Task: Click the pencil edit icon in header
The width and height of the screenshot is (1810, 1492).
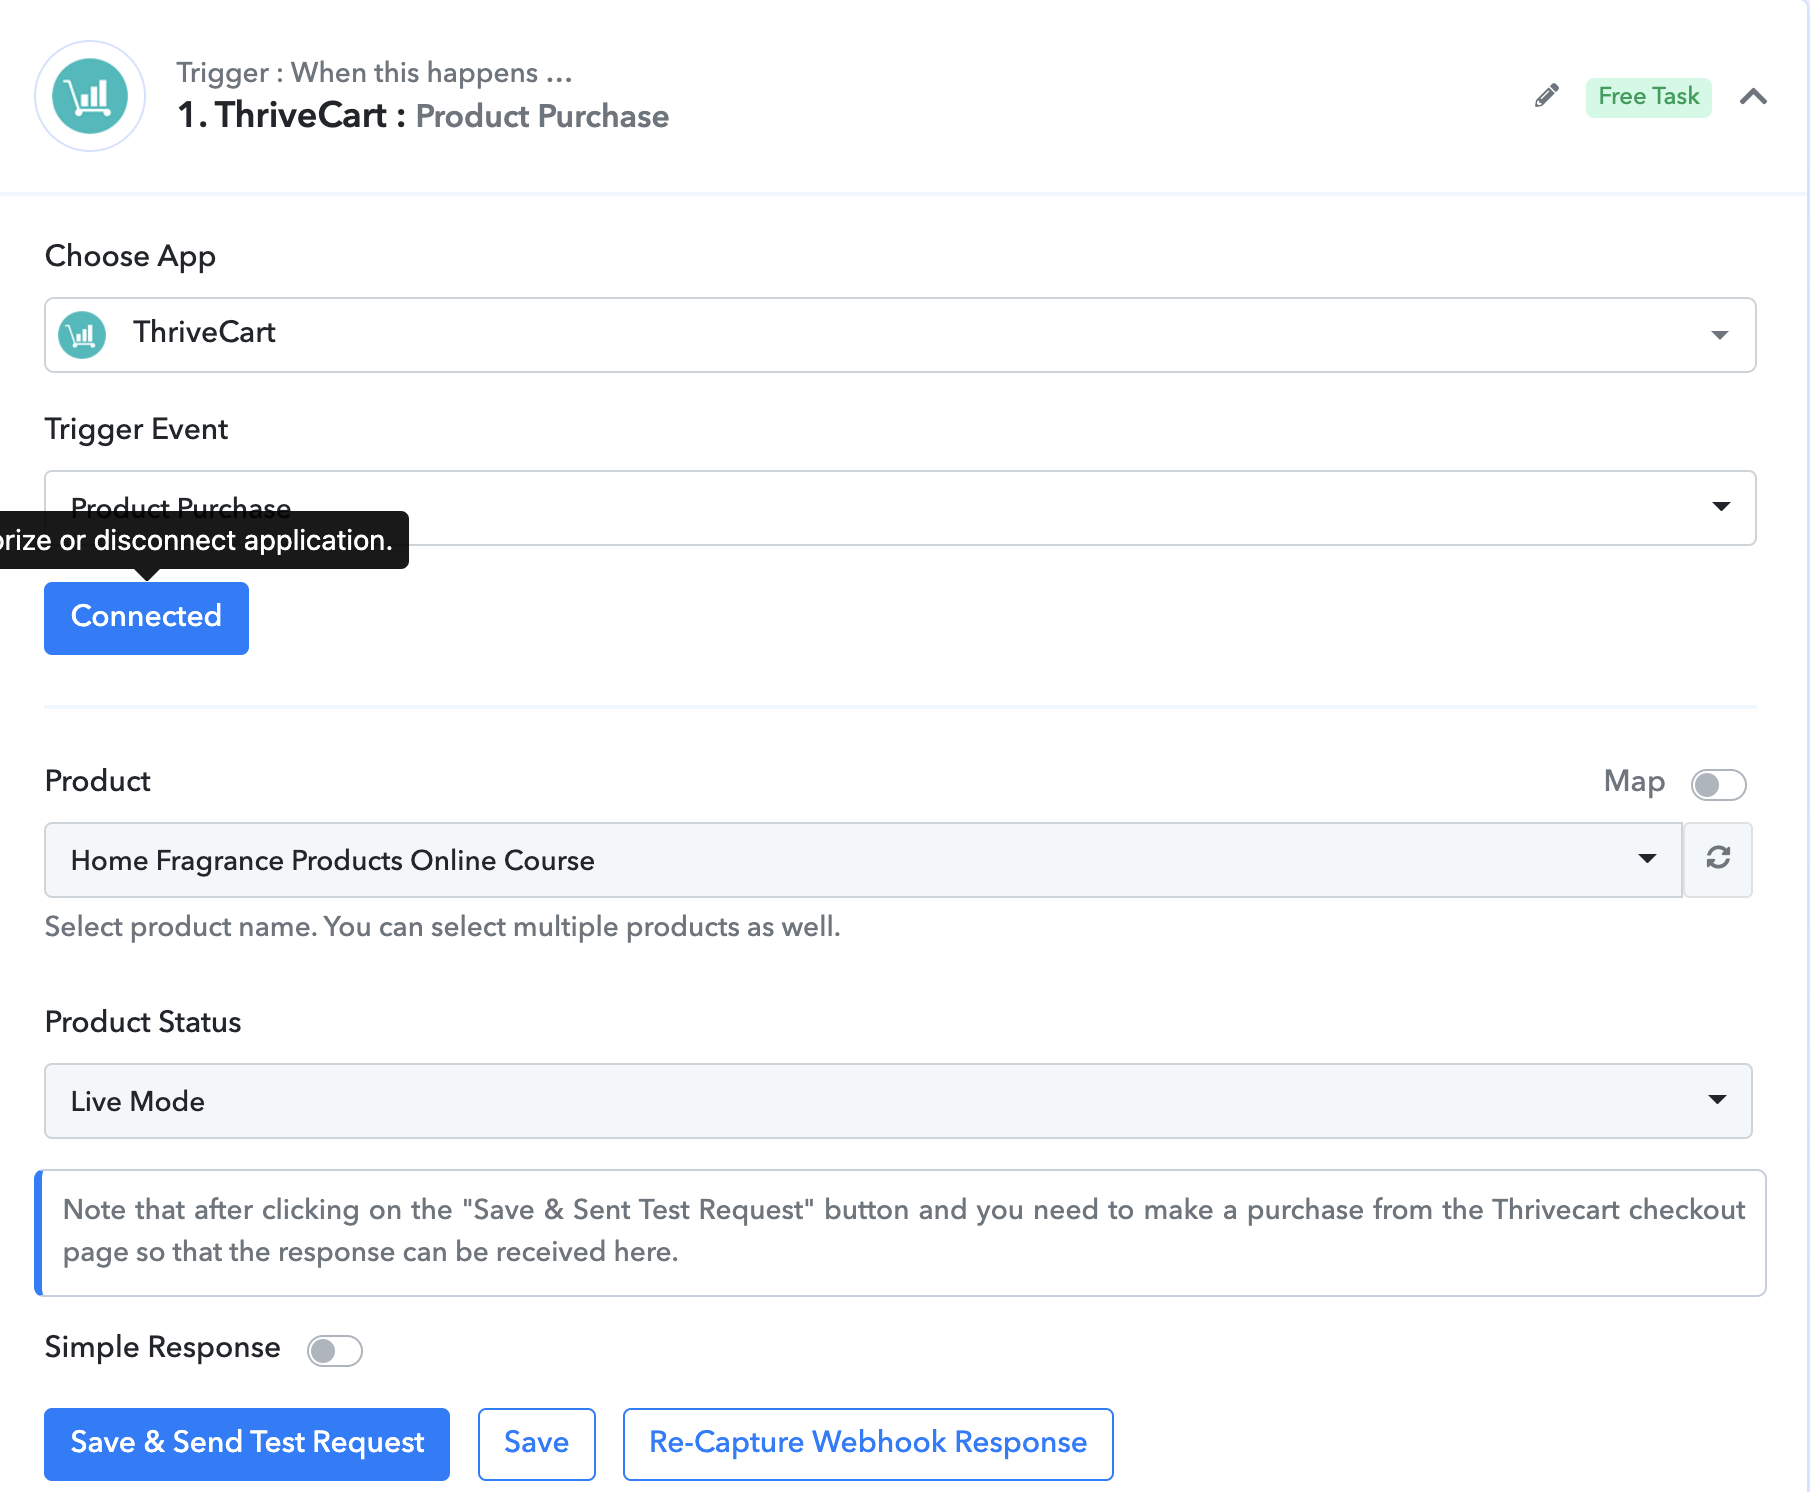Action: click(1546, 96)
